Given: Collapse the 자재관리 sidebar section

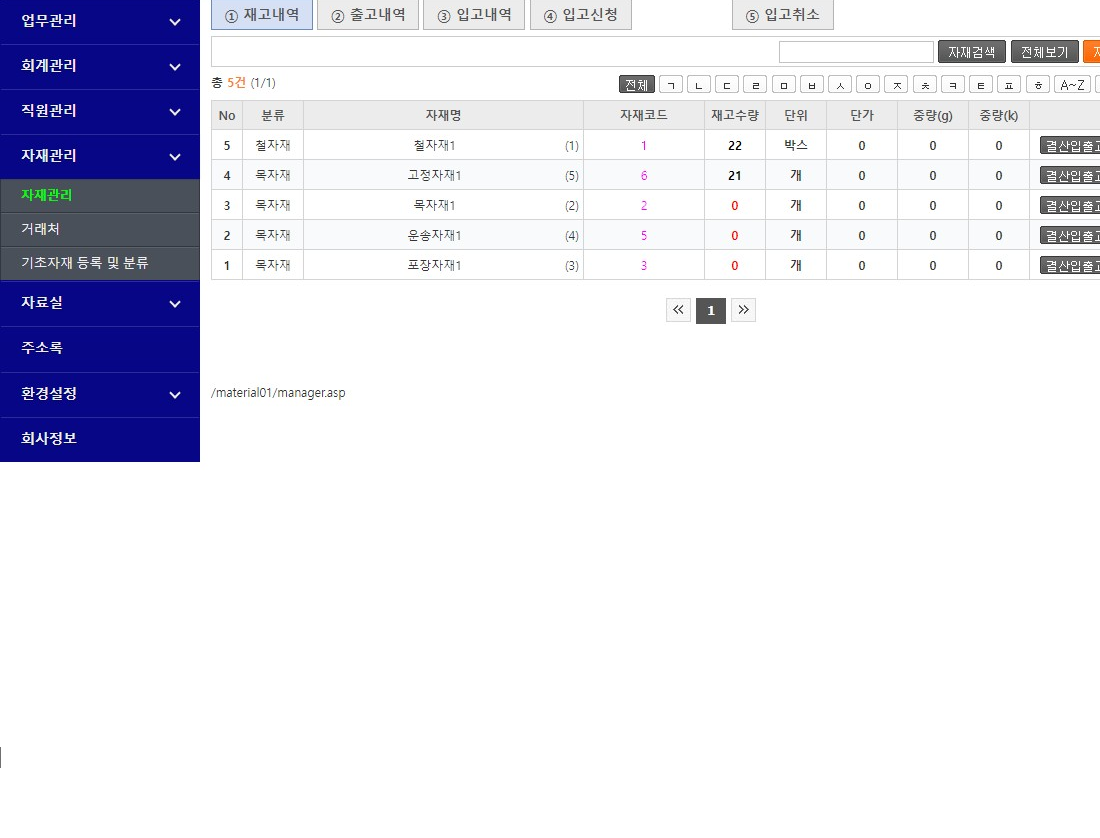Looking at the screenshot, I should tap(100, 156).
